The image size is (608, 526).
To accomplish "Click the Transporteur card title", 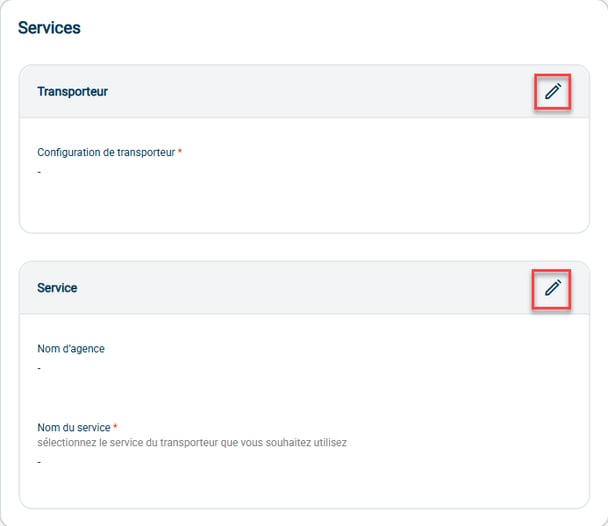I will click(x=73, y=91).
